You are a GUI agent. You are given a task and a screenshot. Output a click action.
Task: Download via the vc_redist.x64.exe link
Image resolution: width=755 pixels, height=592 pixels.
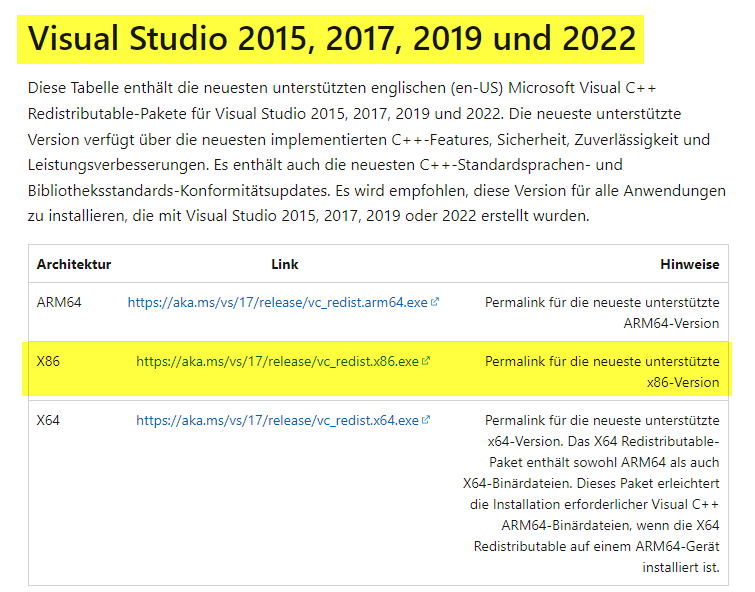tap(277, 422)
